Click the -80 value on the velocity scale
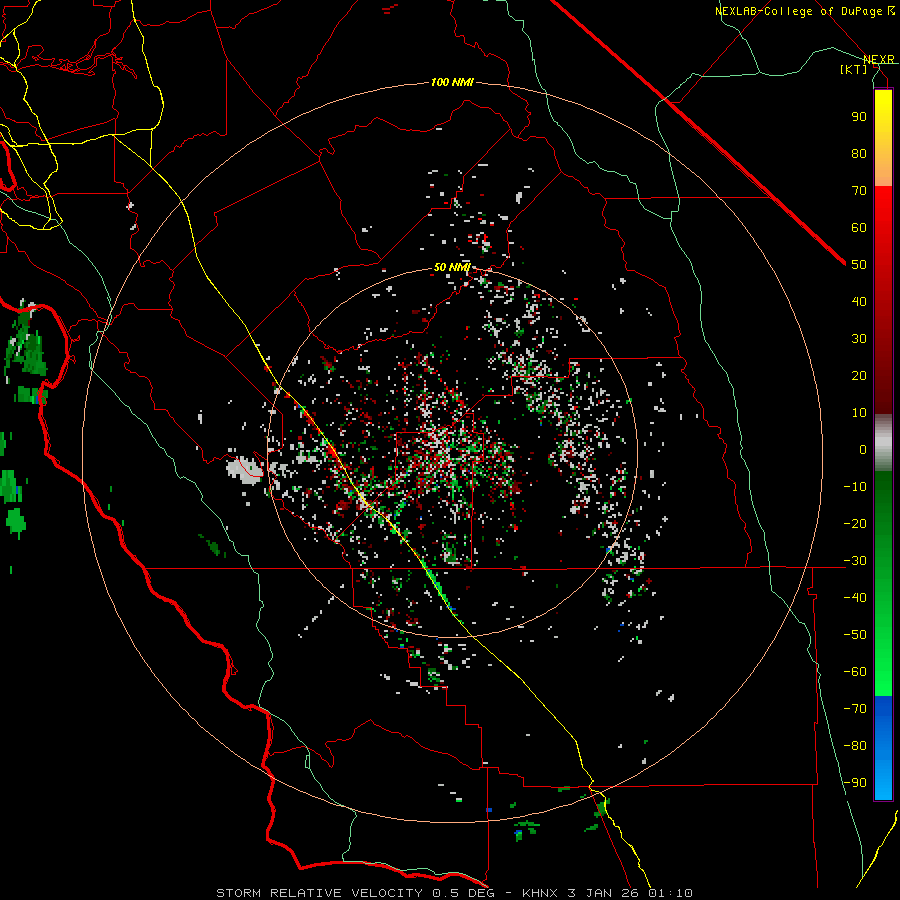 coord(855,746)
